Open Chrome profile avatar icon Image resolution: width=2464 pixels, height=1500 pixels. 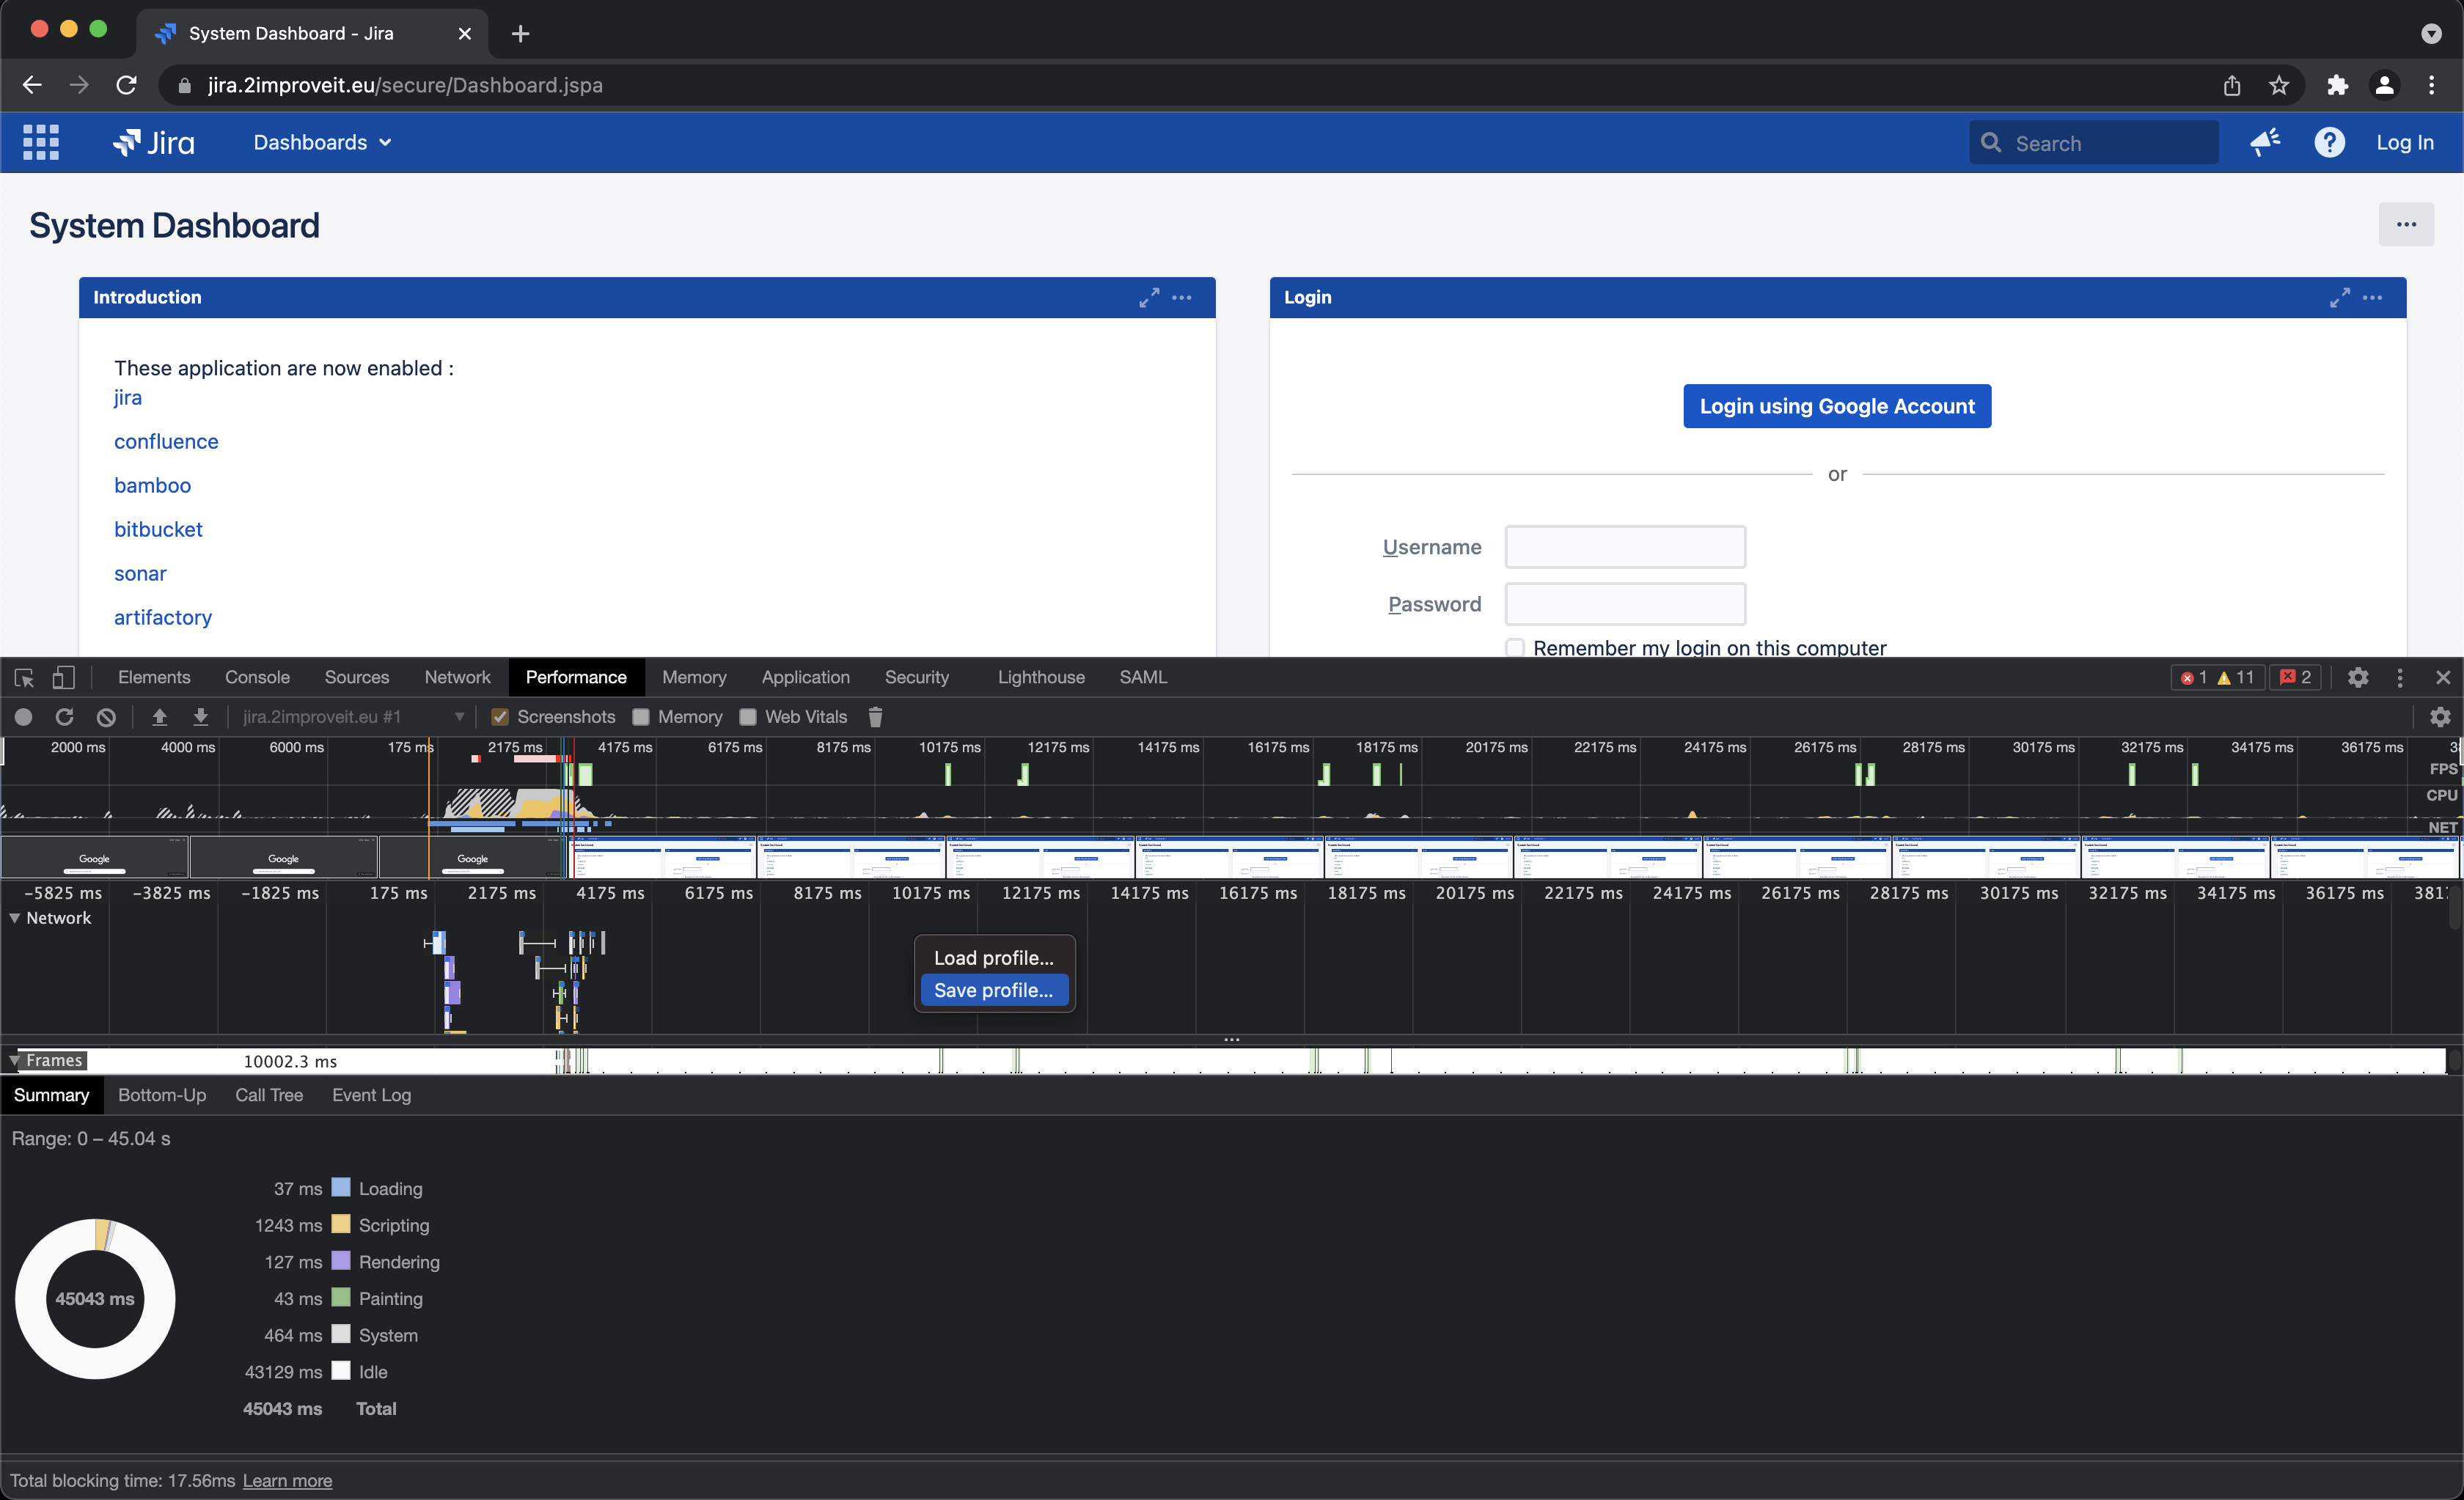pyautogui.click(x=2384, y=85)
